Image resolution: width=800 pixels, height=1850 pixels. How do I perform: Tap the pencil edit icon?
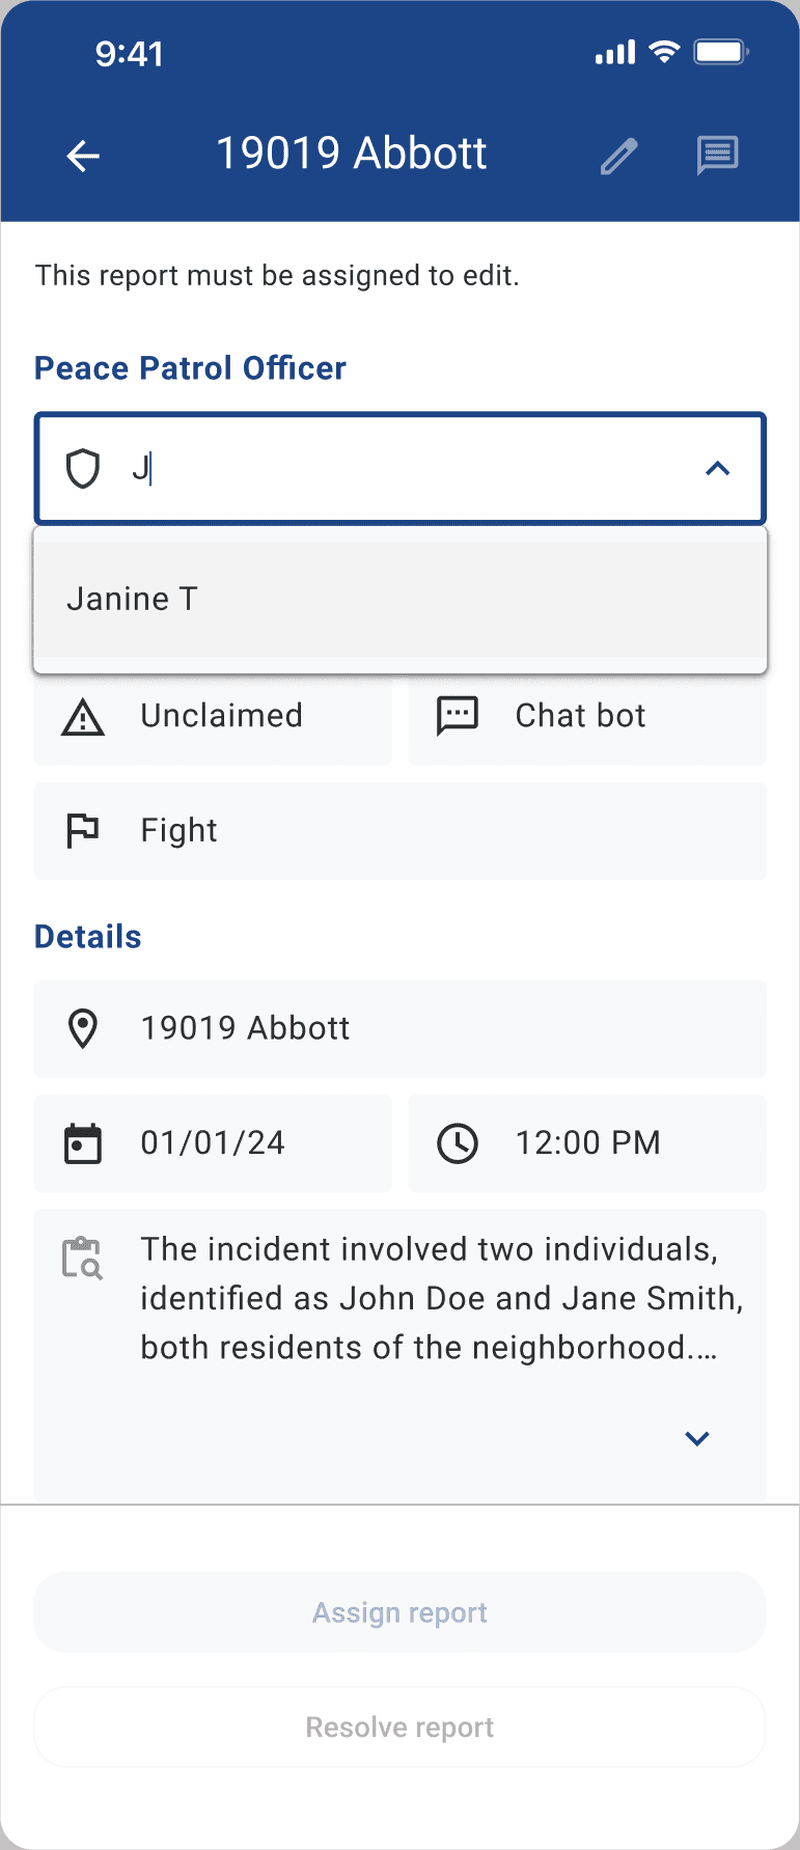click(x=619, y=156)
